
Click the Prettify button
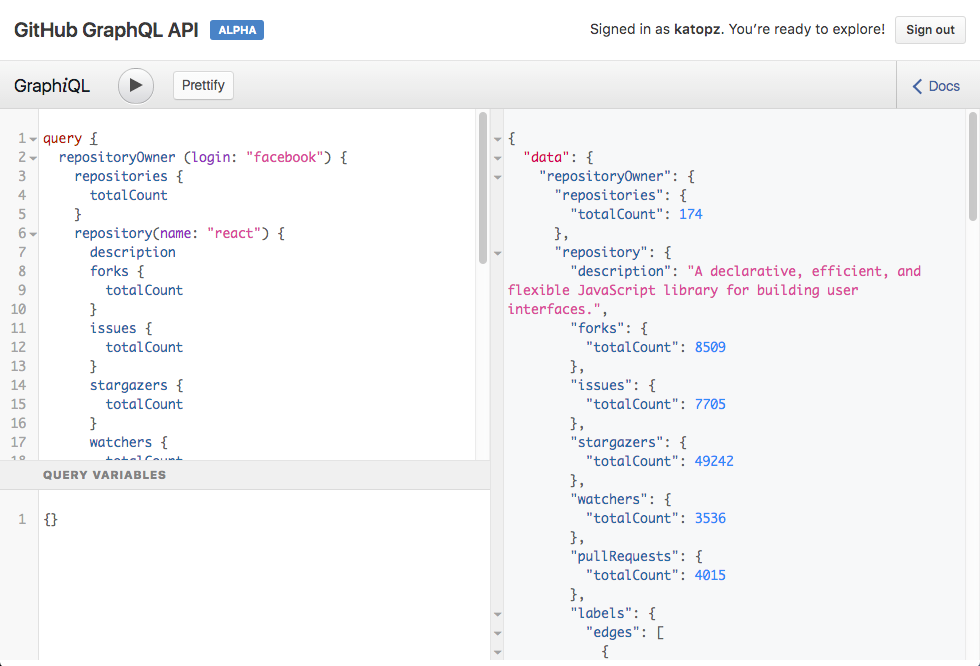tap(203, 86)
